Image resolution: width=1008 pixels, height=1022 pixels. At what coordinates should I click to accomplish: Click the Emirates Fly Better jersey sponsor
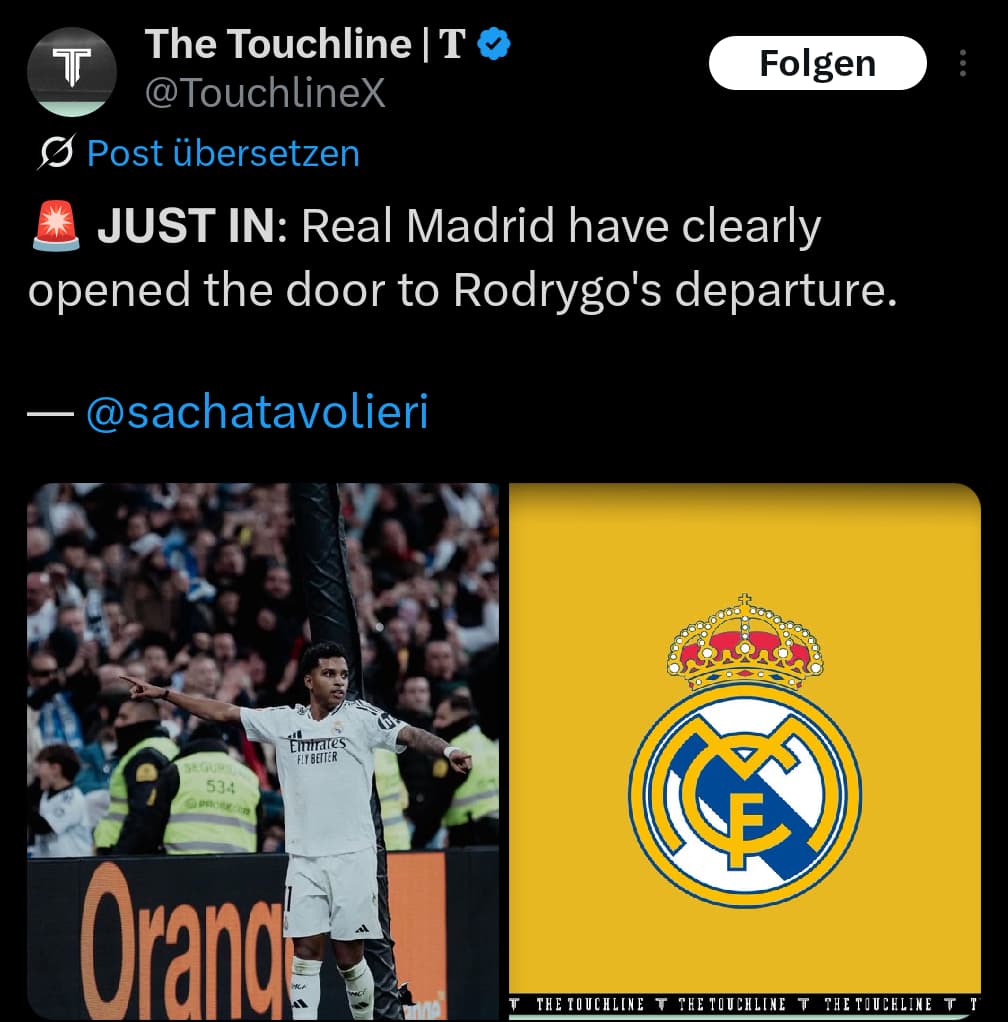point(317,750)
